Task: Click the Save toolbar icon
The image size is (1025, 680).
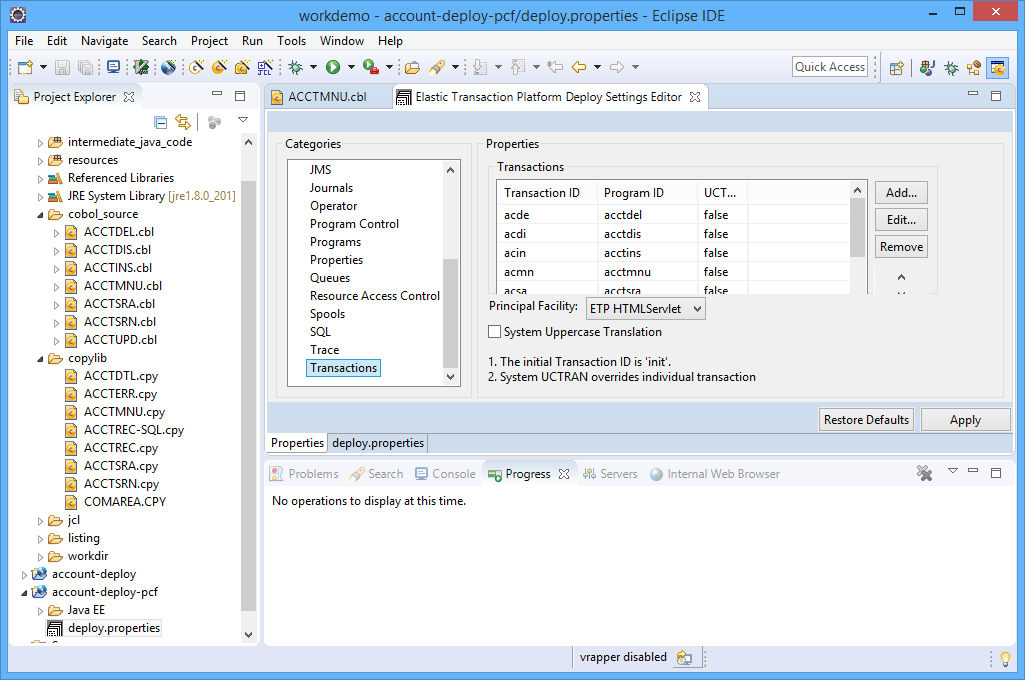Action: click(x=62, y=67)
